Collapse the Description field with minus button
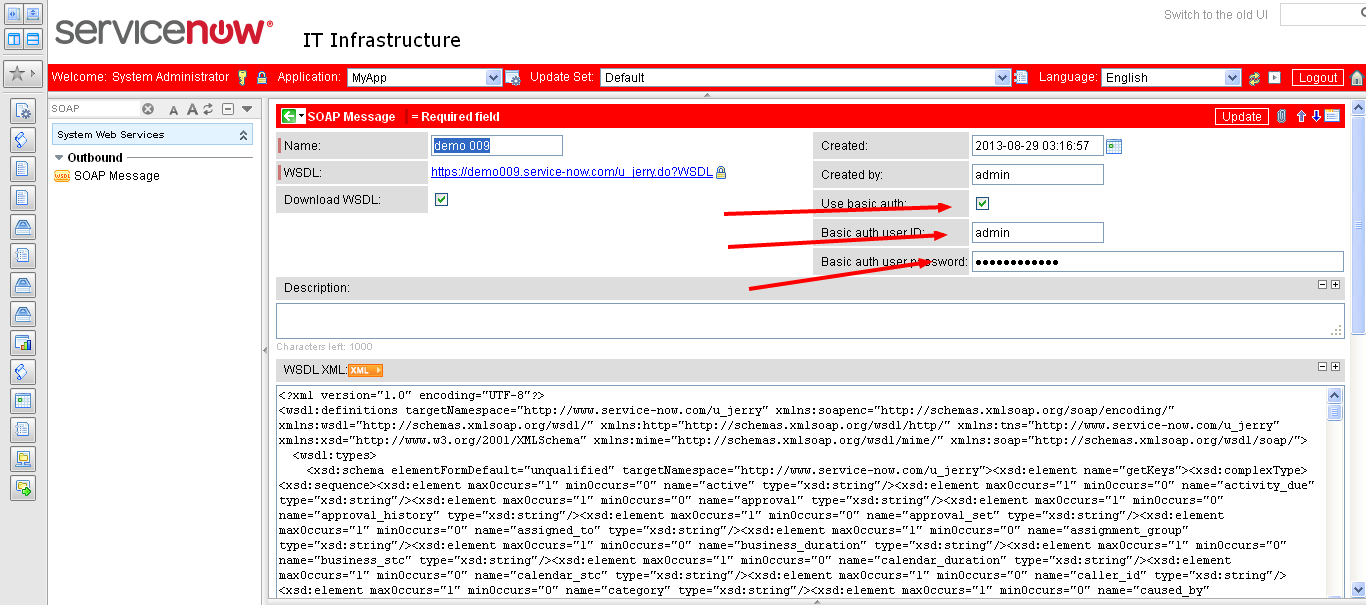 click(1323, 285)
